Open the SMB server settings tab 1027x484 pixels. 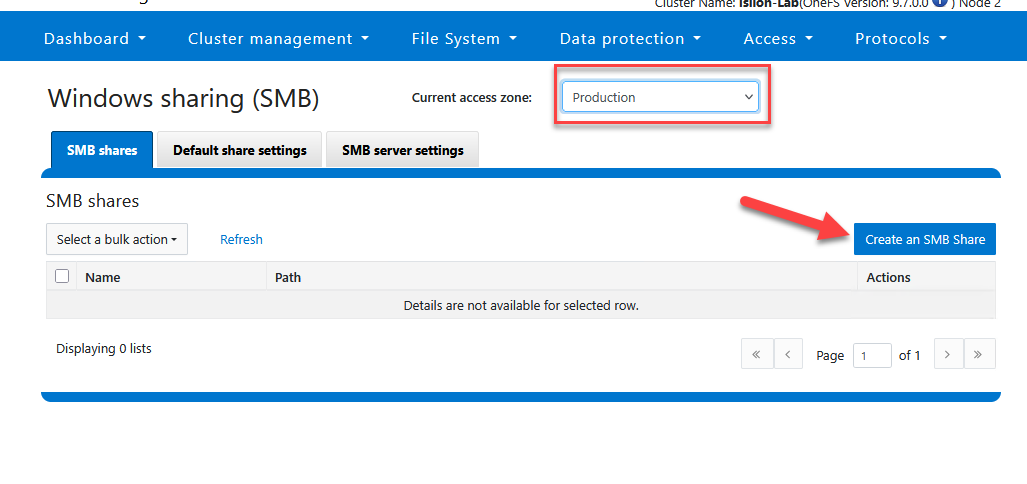402,150
